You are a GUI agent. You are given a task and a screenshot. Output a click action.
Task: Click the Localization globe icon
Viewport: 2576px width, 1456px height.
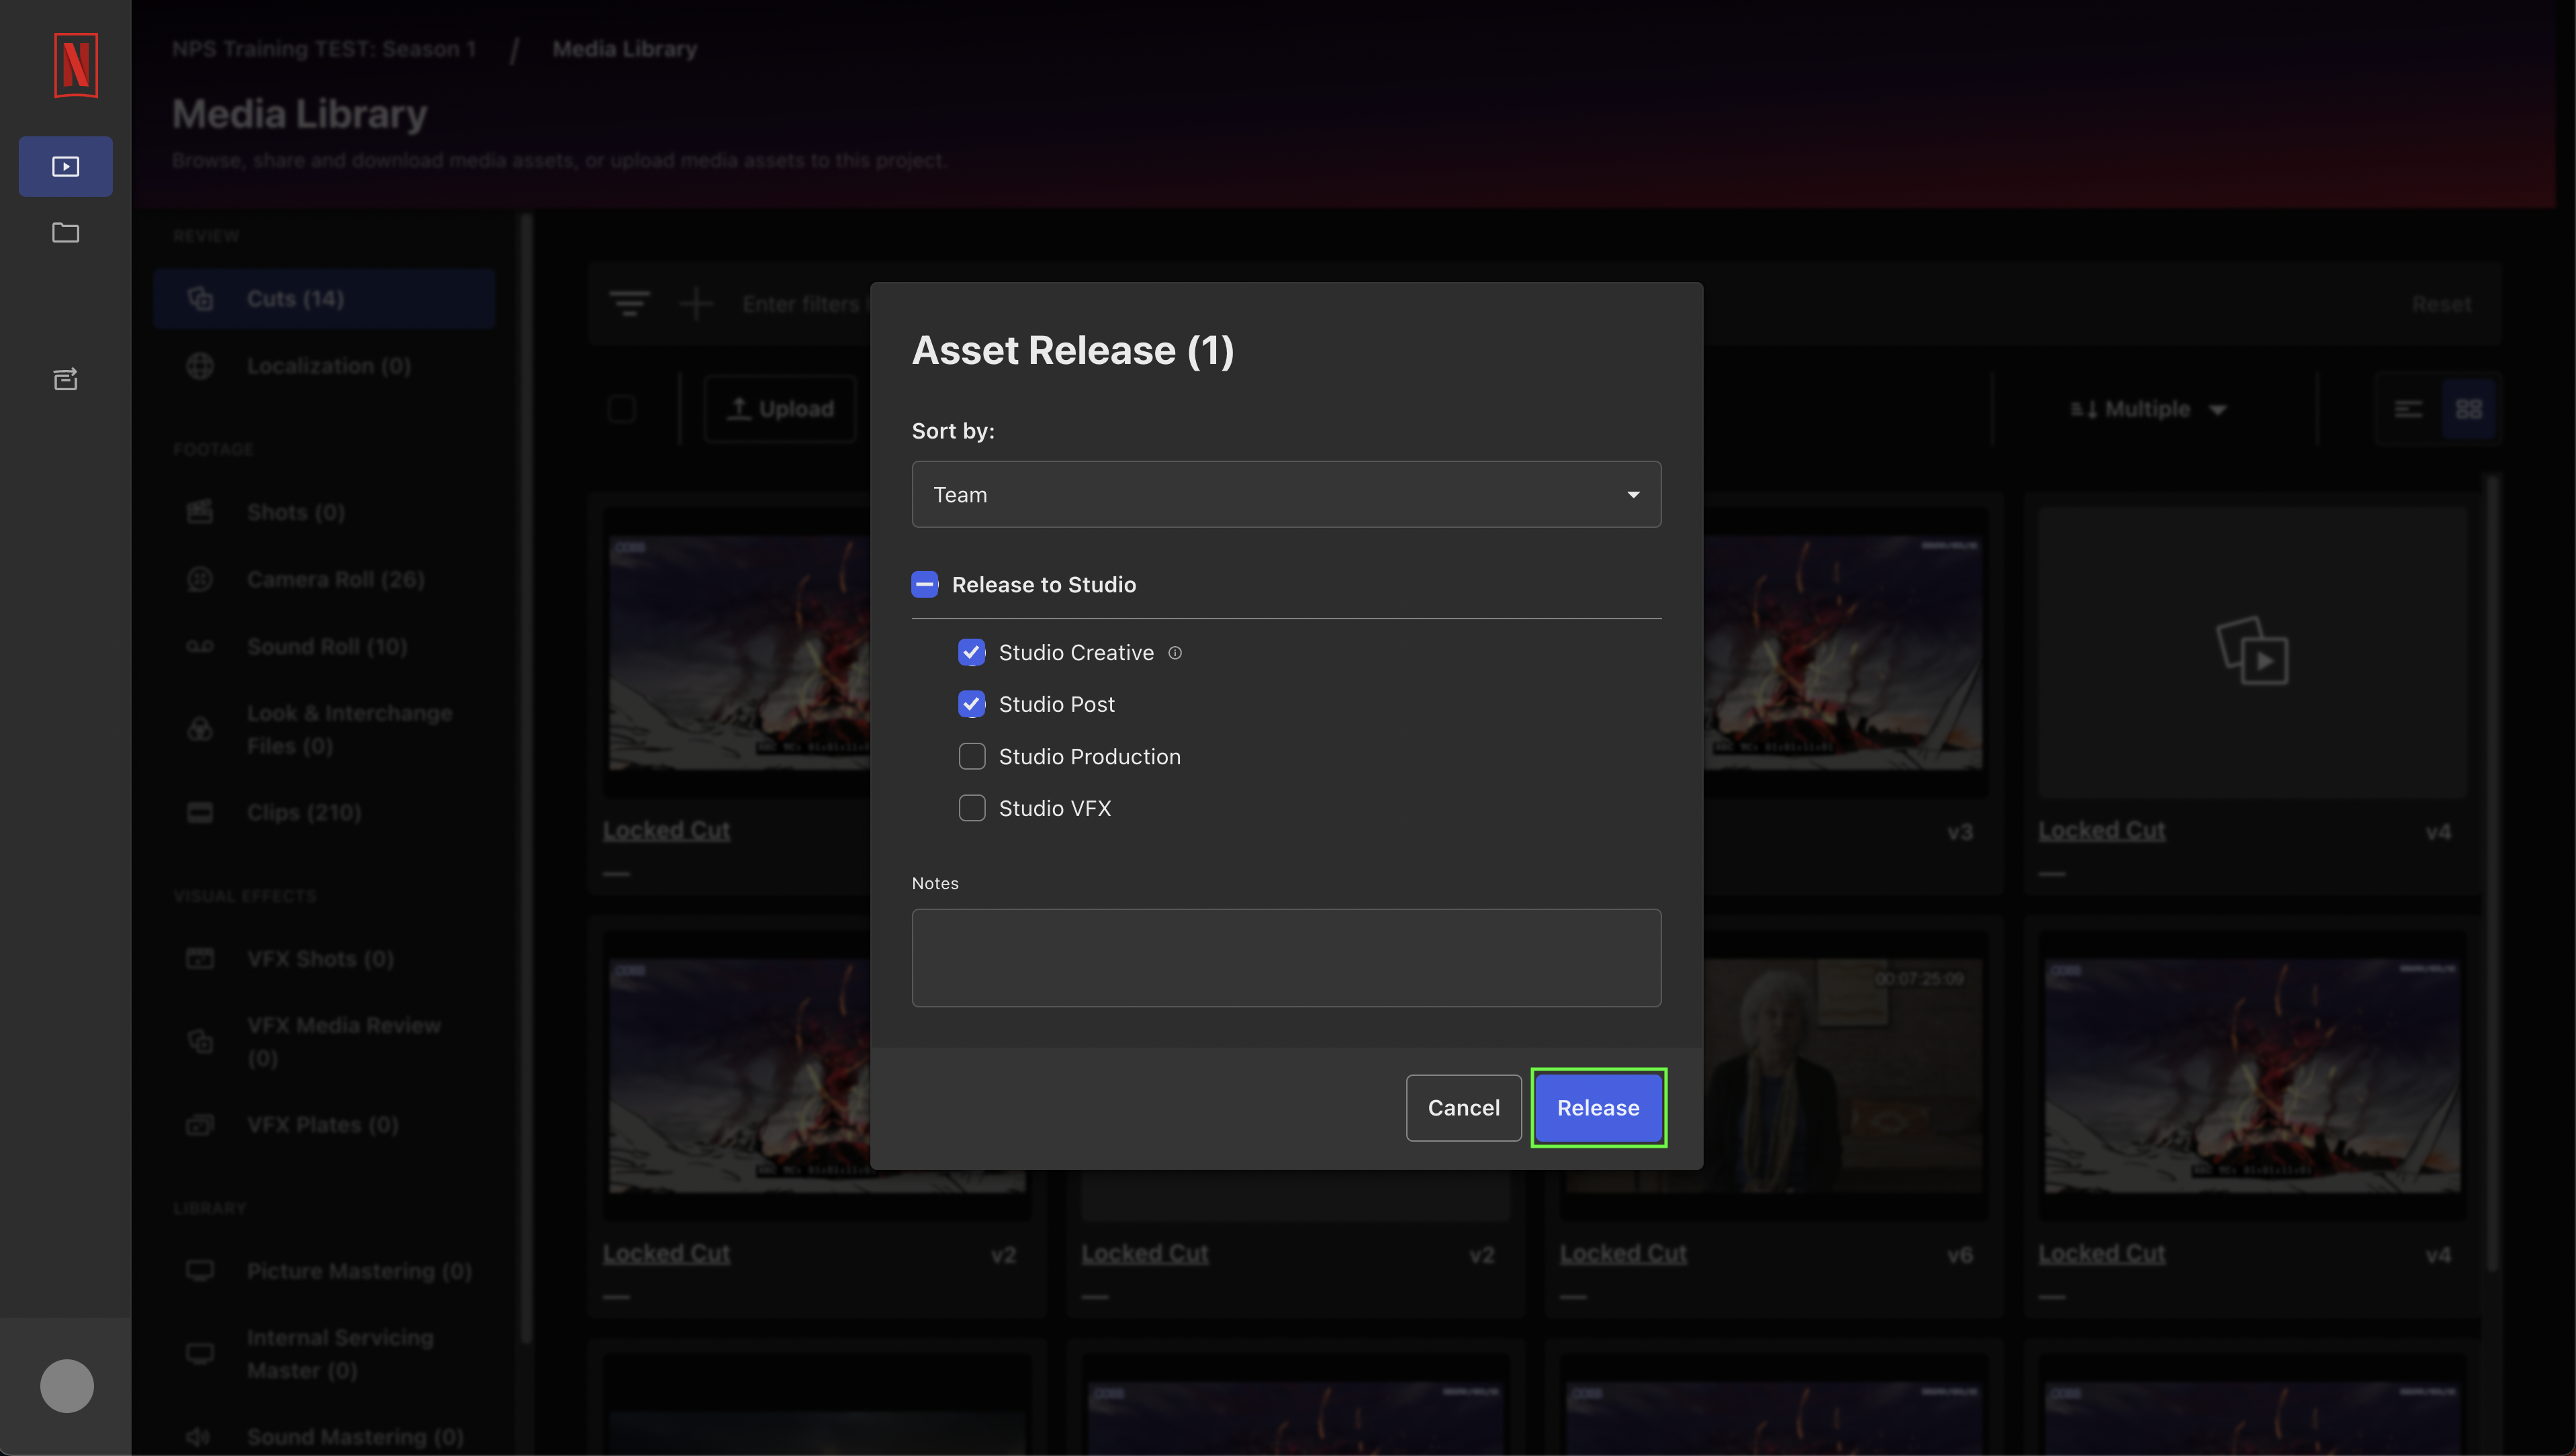200,366
